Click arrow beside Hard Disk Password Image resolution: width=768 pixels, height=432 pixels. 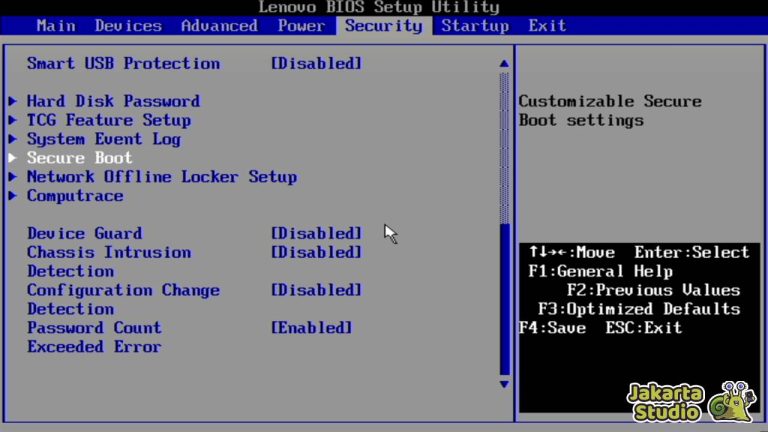[13, 101]
